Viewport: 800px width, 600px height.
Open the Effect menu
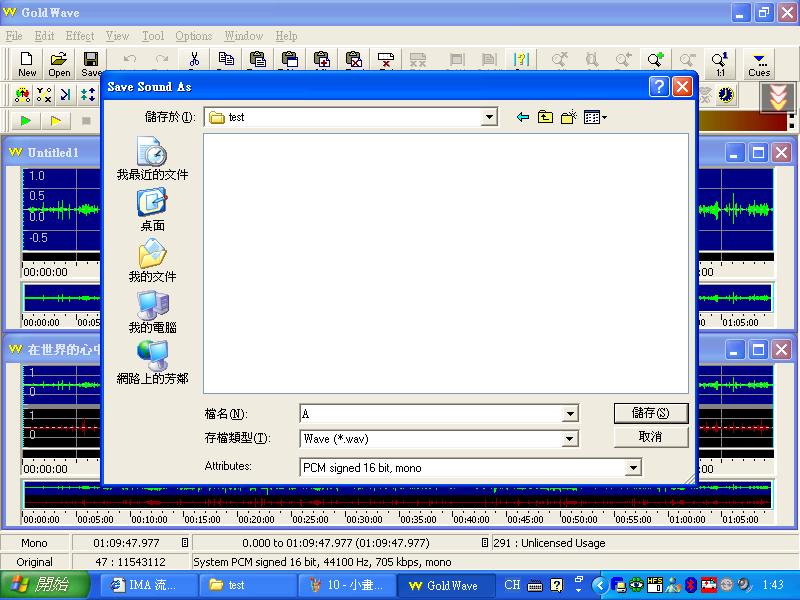click(x=80, y=36)
